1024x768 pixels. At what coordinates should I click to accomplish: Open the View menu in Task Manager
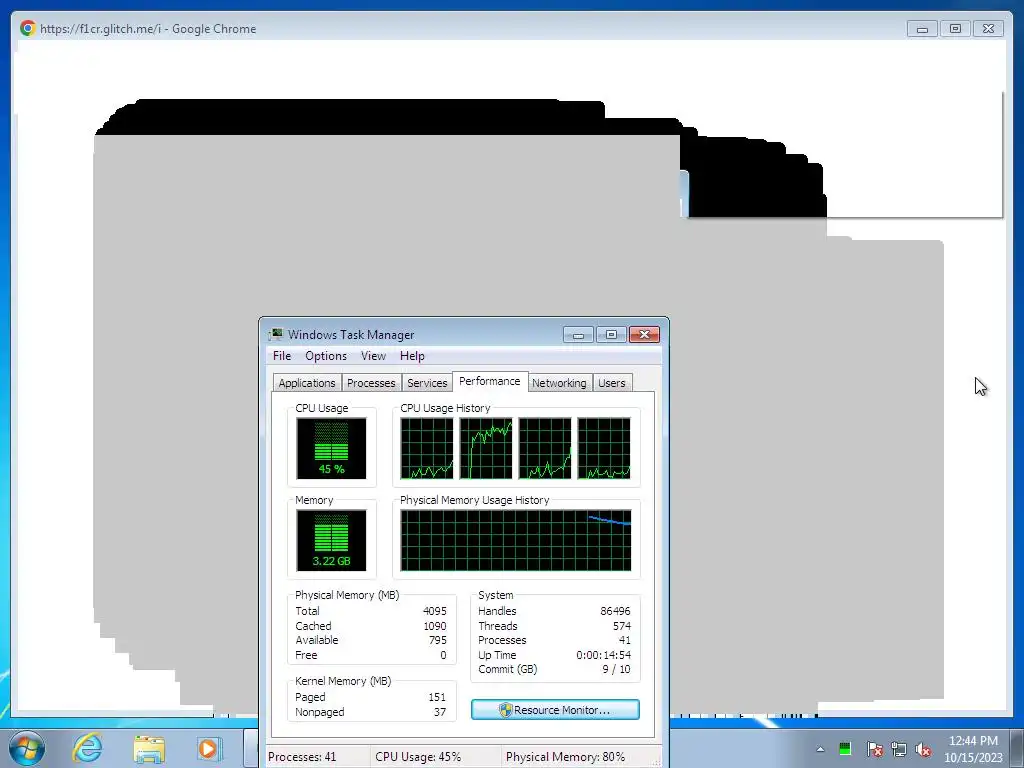click(x=373, y=356)
